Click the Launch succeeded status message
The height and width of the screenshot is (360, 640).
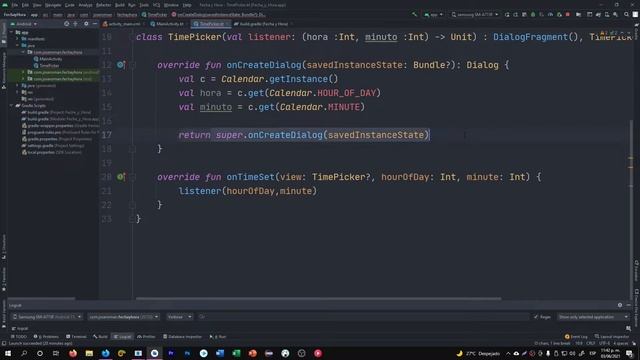[40, 344]
